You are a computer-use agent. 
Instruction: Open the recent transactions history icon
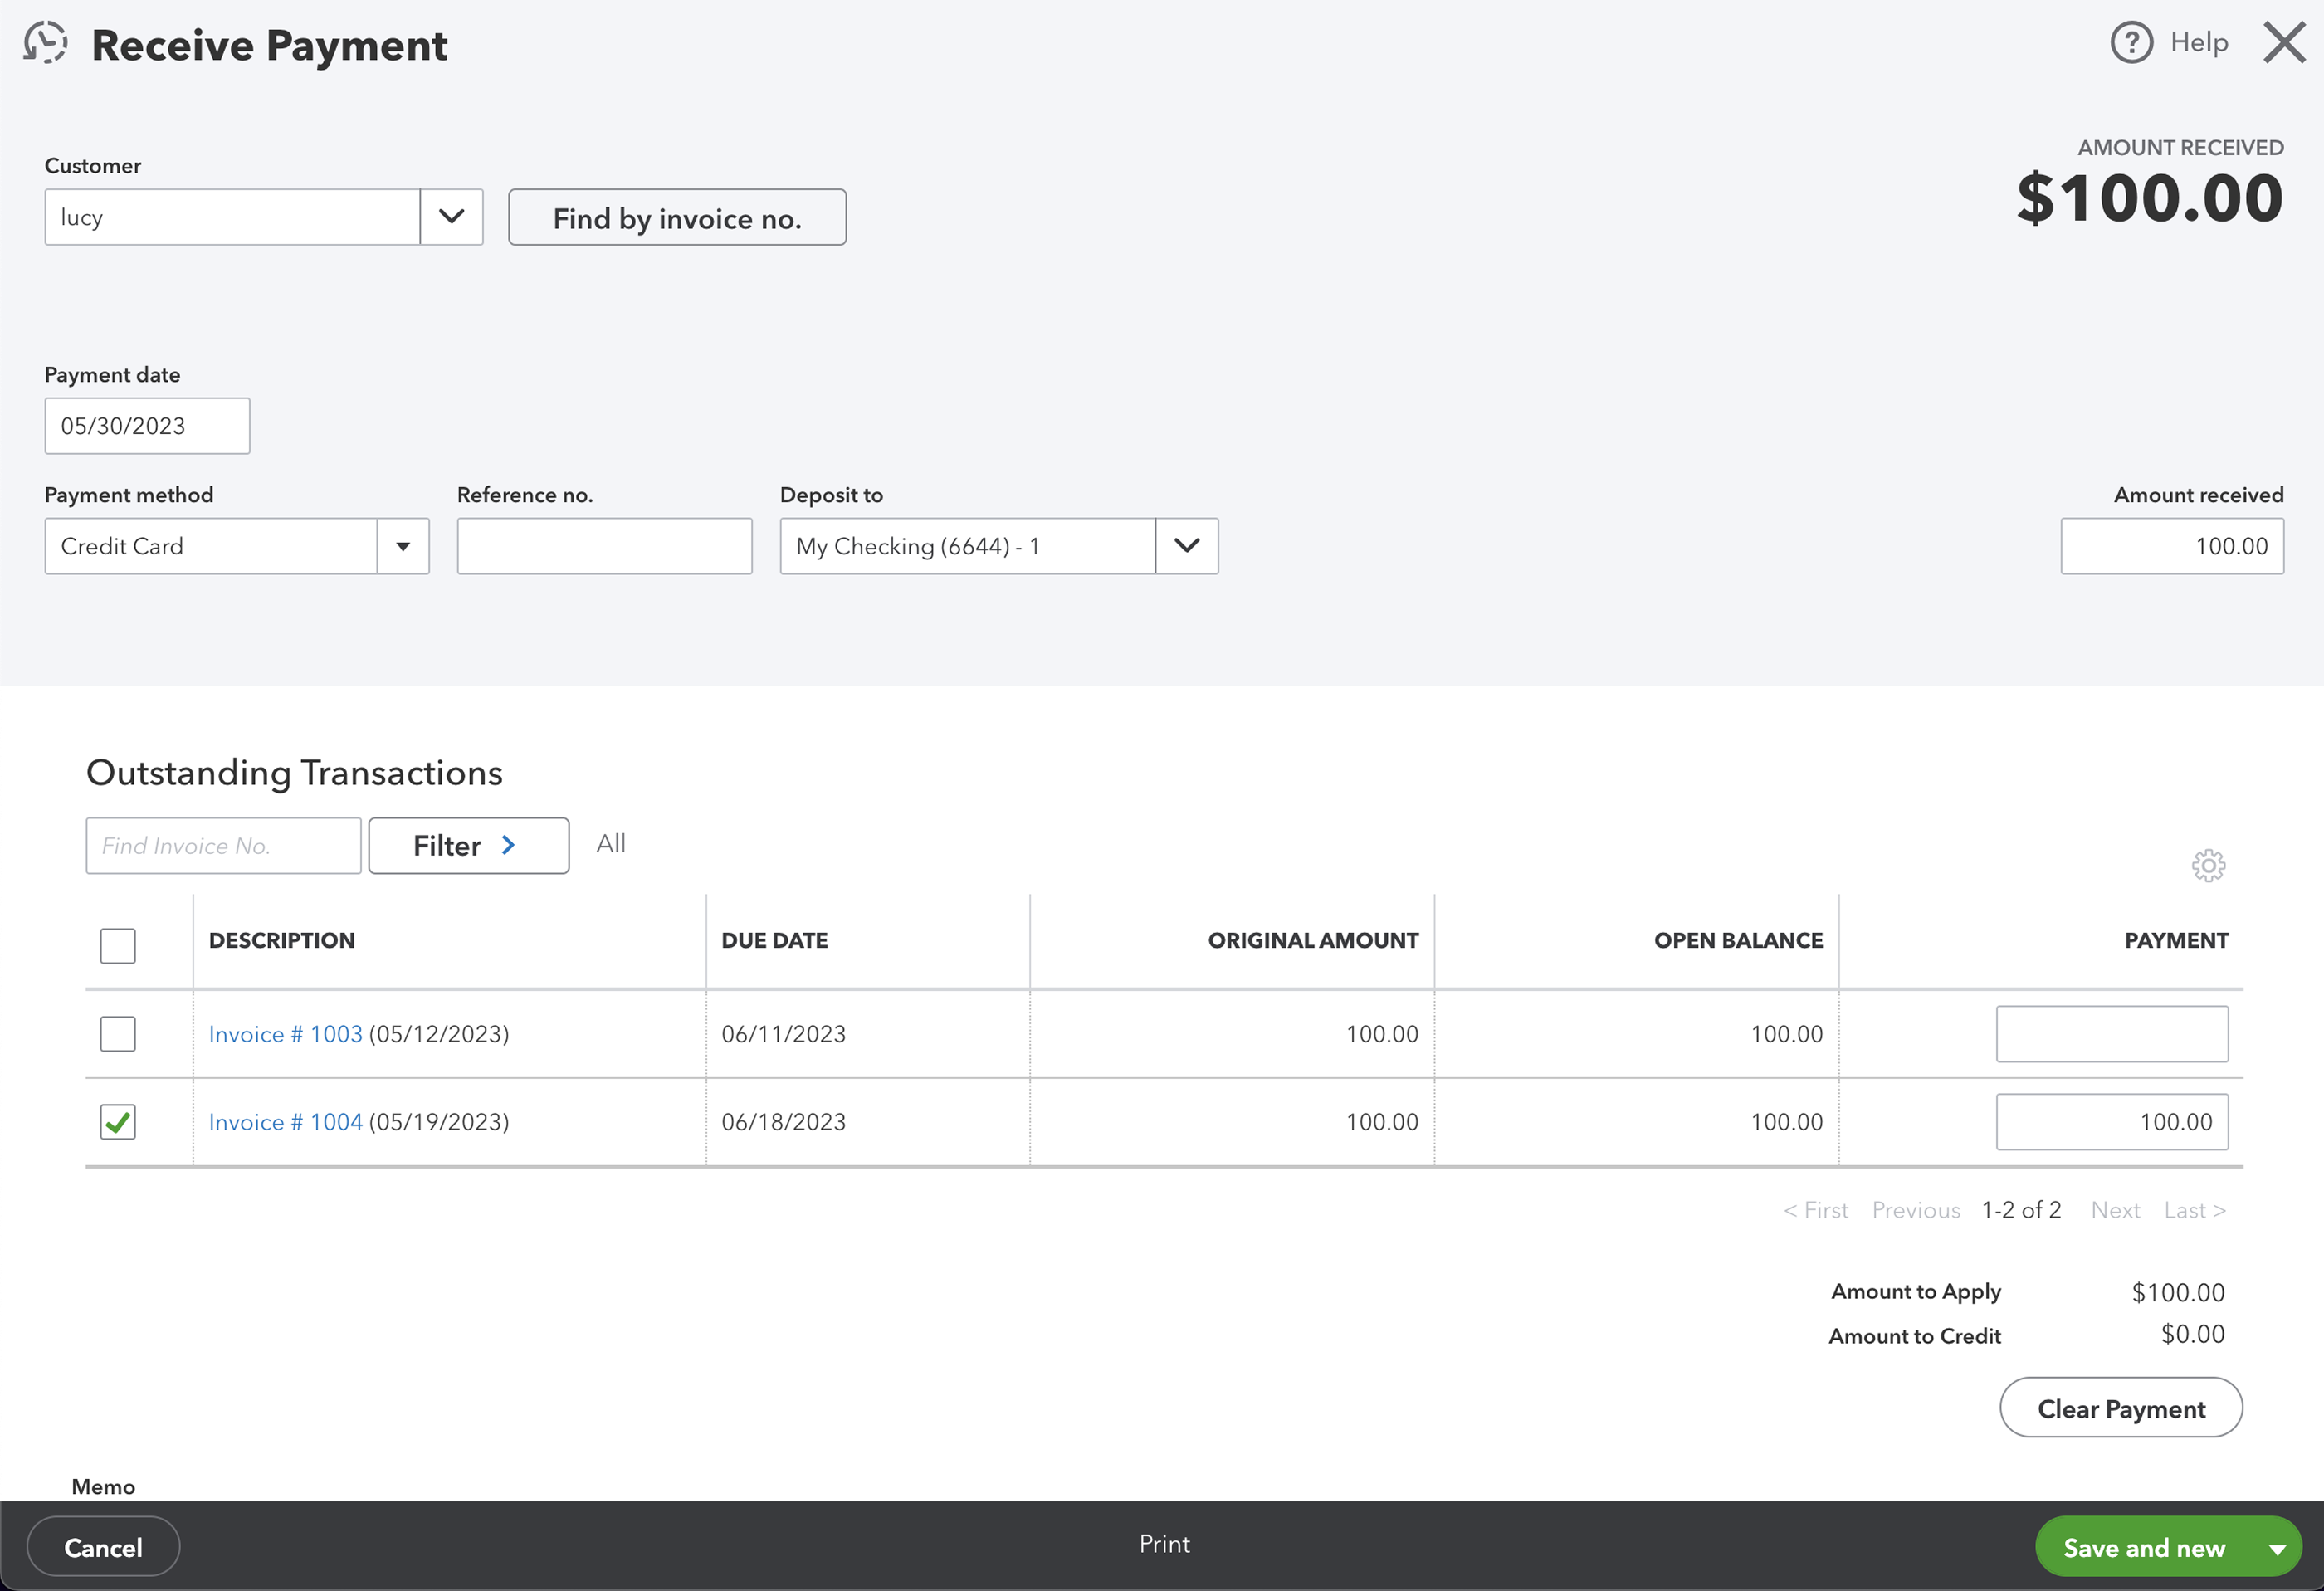pyautogui.click(x=46, y=43)
